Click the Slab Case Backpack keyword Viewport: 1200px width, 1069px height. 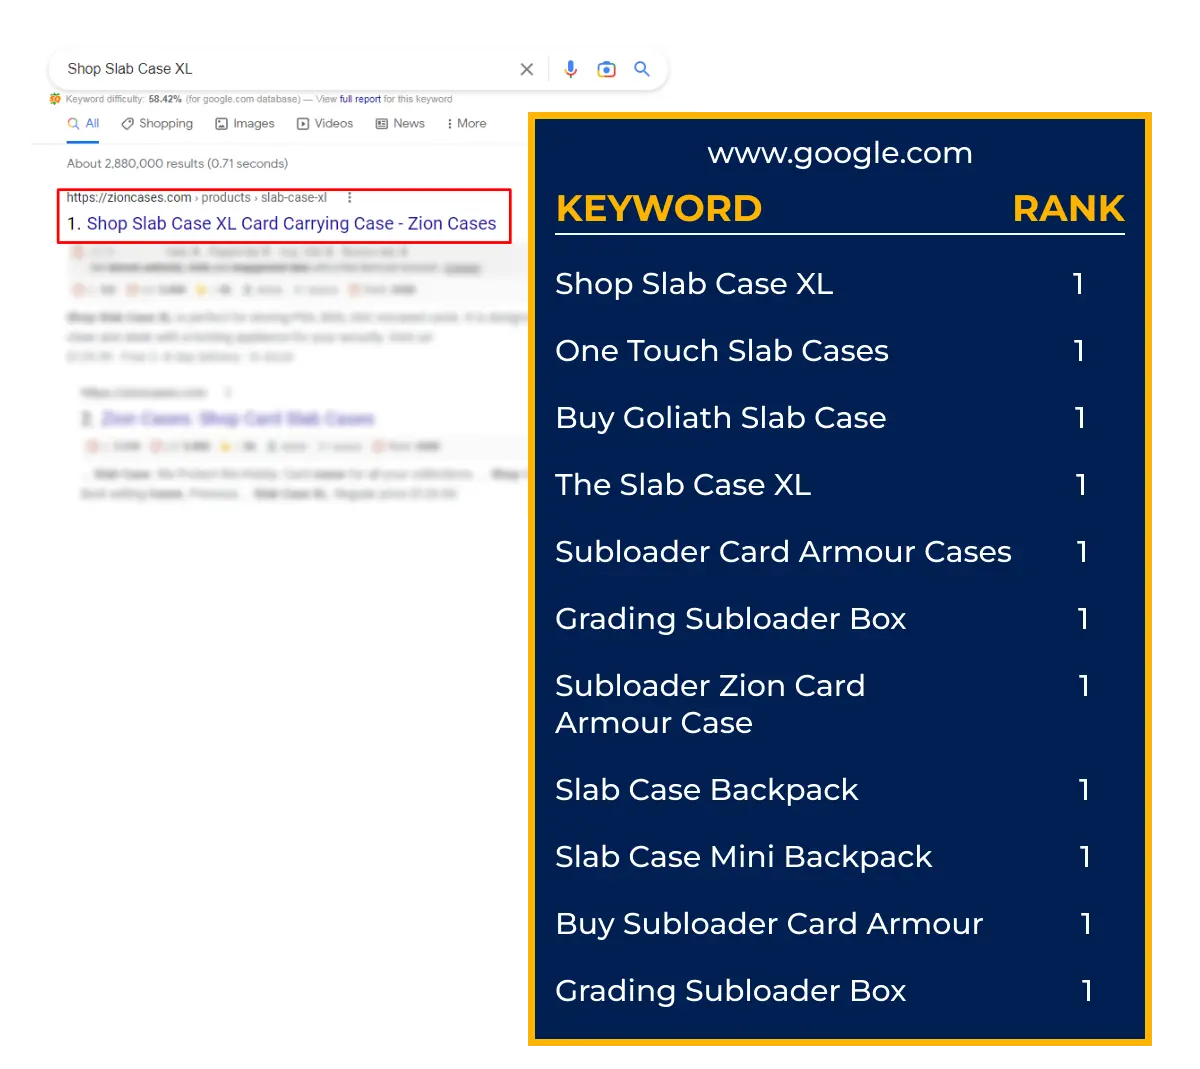(707, 790)
